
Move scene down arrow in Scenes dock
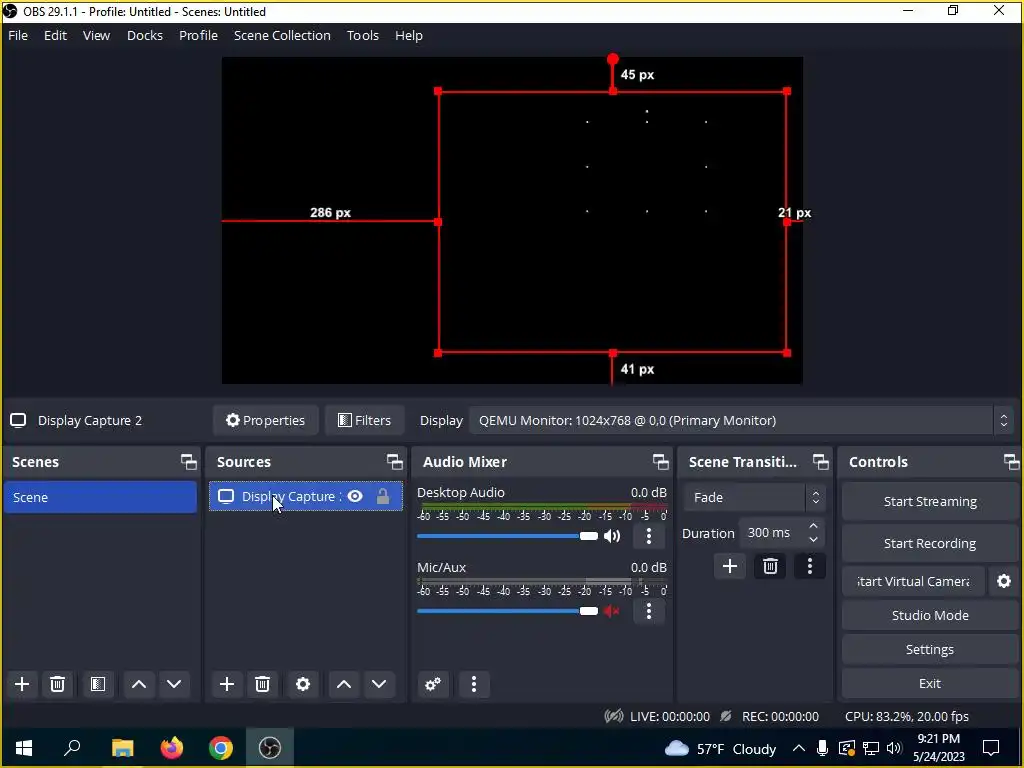click(x=174, y=684)
